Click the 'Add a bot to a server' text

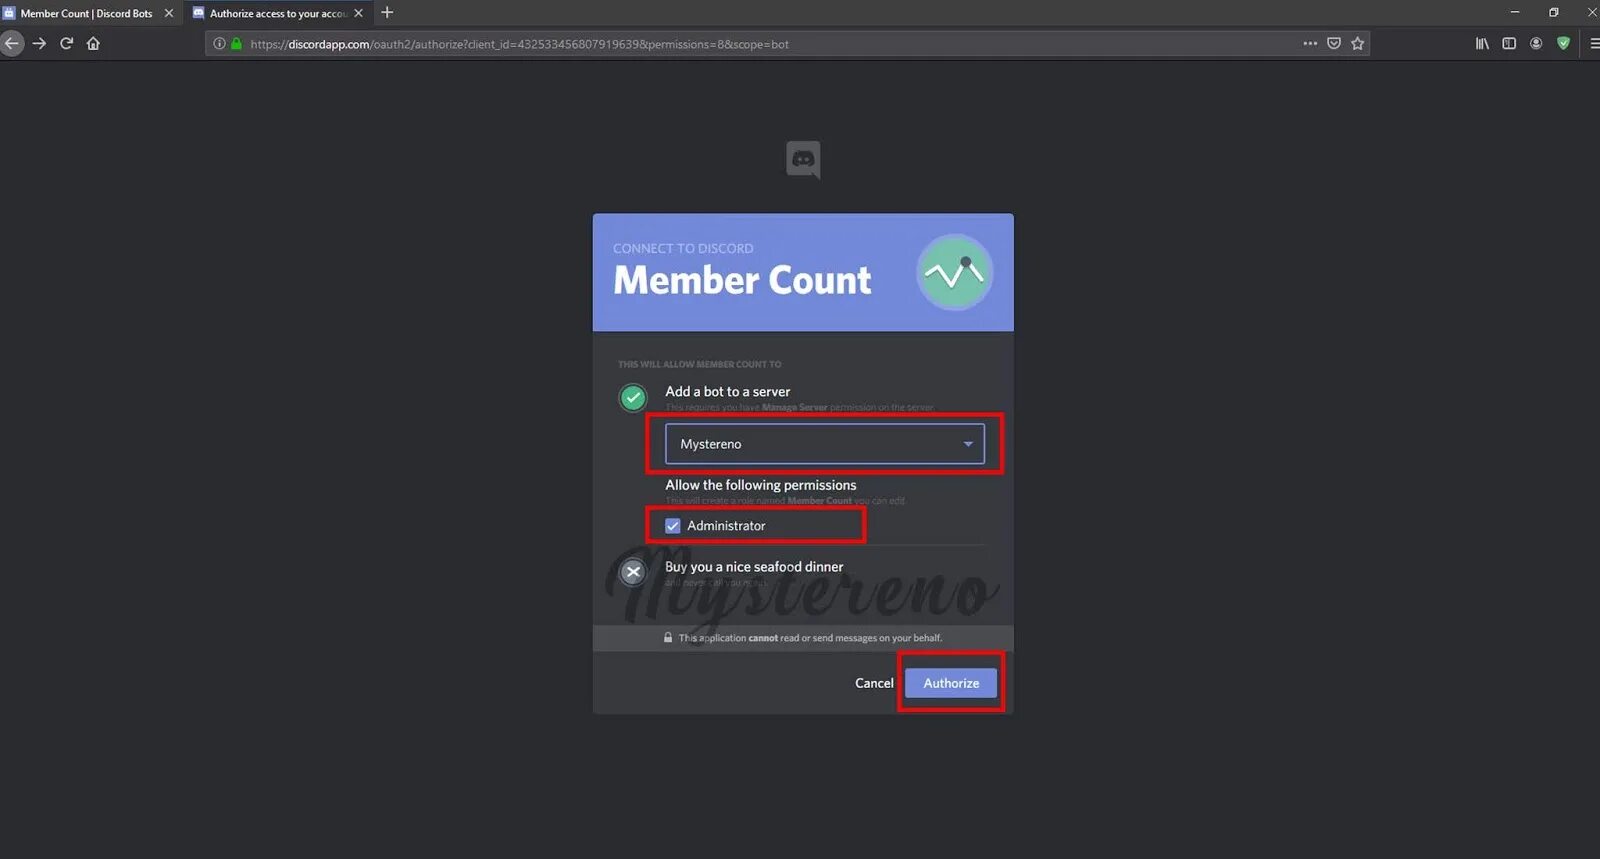pyautogui.click(x=728, y=392)
